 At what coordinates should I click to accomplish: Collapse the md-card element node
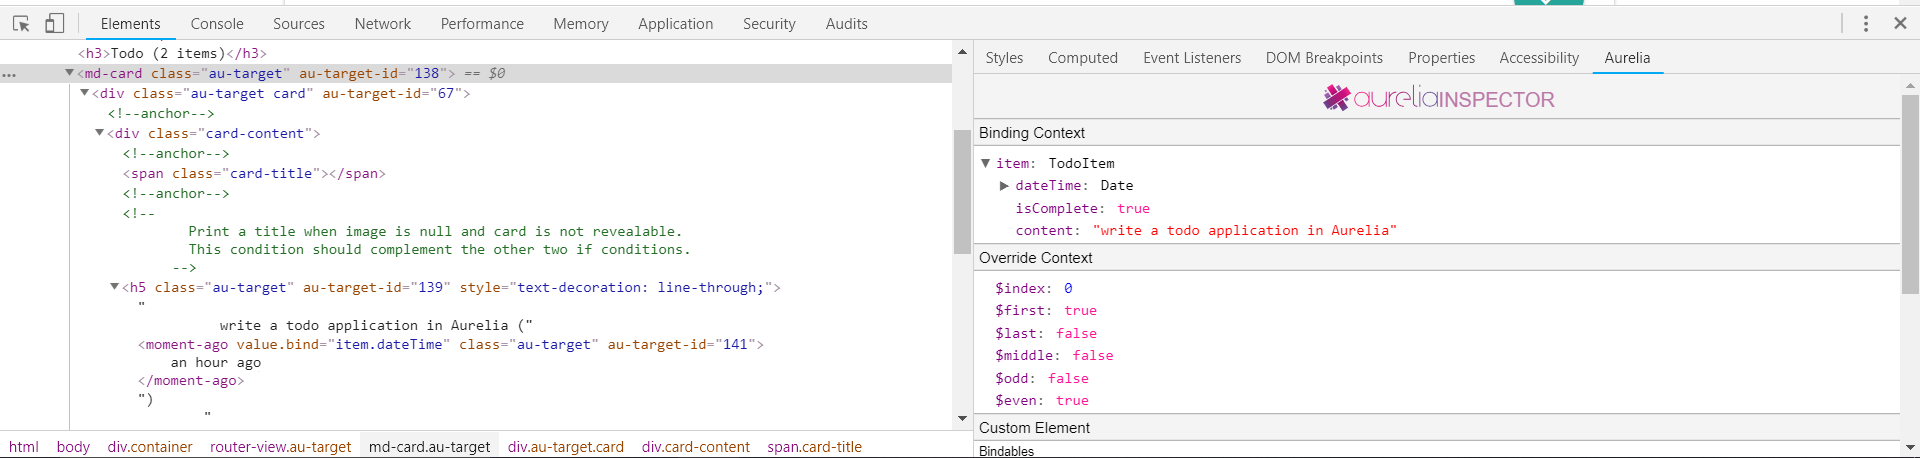coord(69,73)
